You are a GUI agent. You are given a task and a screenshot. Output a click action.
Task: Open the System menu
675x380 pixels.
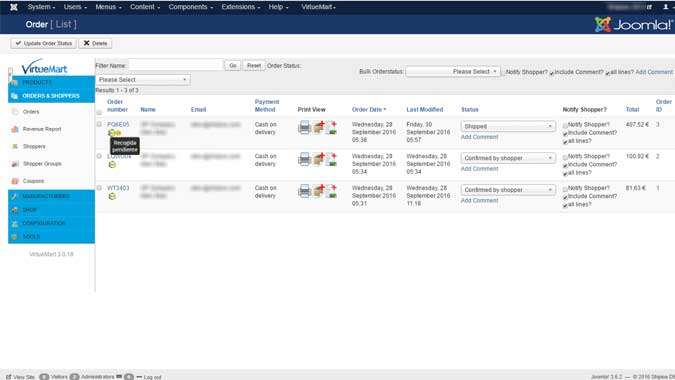click(41, 7)
